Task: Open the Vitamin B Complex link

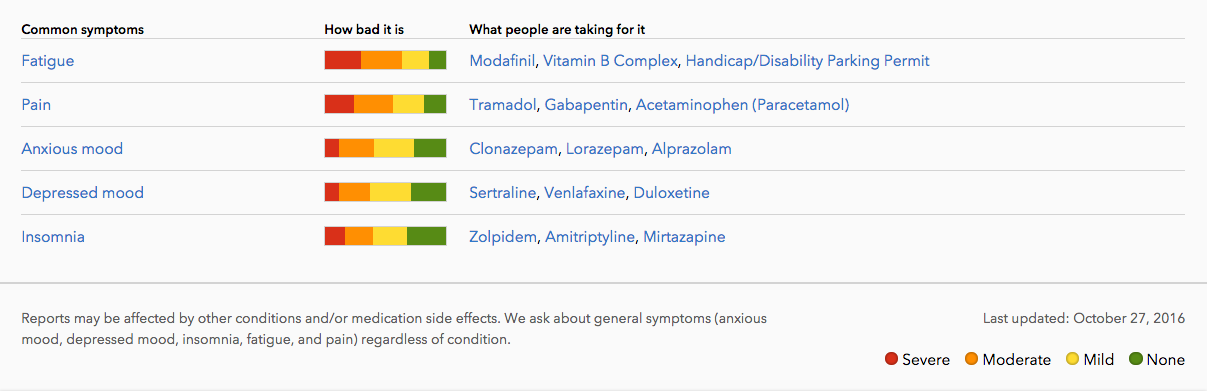Action: (x=610, y=61)
